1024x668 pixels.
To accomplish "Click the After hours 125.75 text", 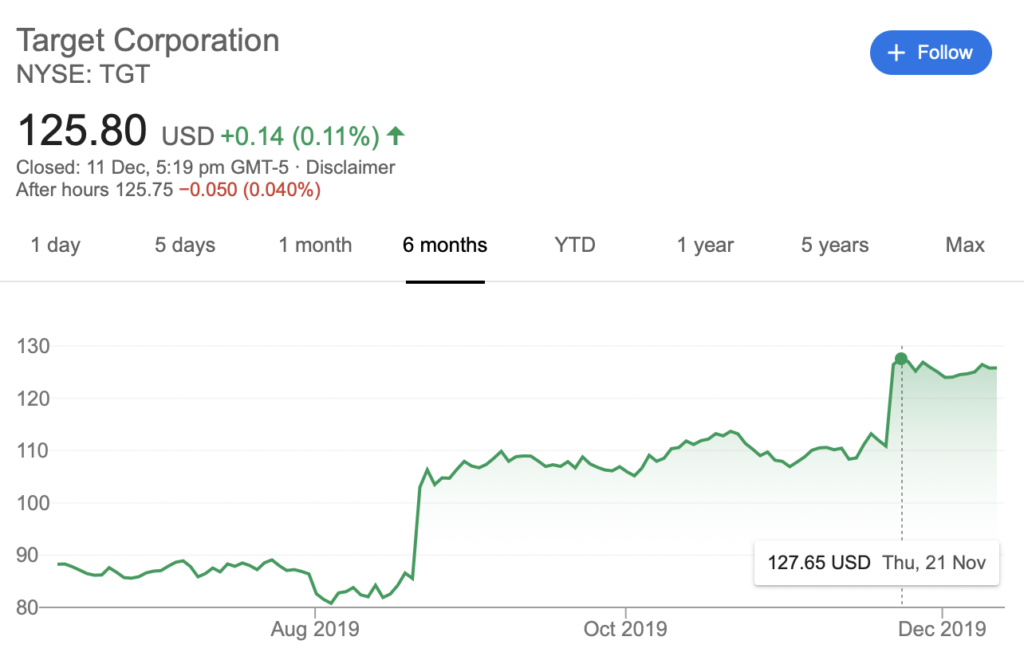I will tap(95, 190).
